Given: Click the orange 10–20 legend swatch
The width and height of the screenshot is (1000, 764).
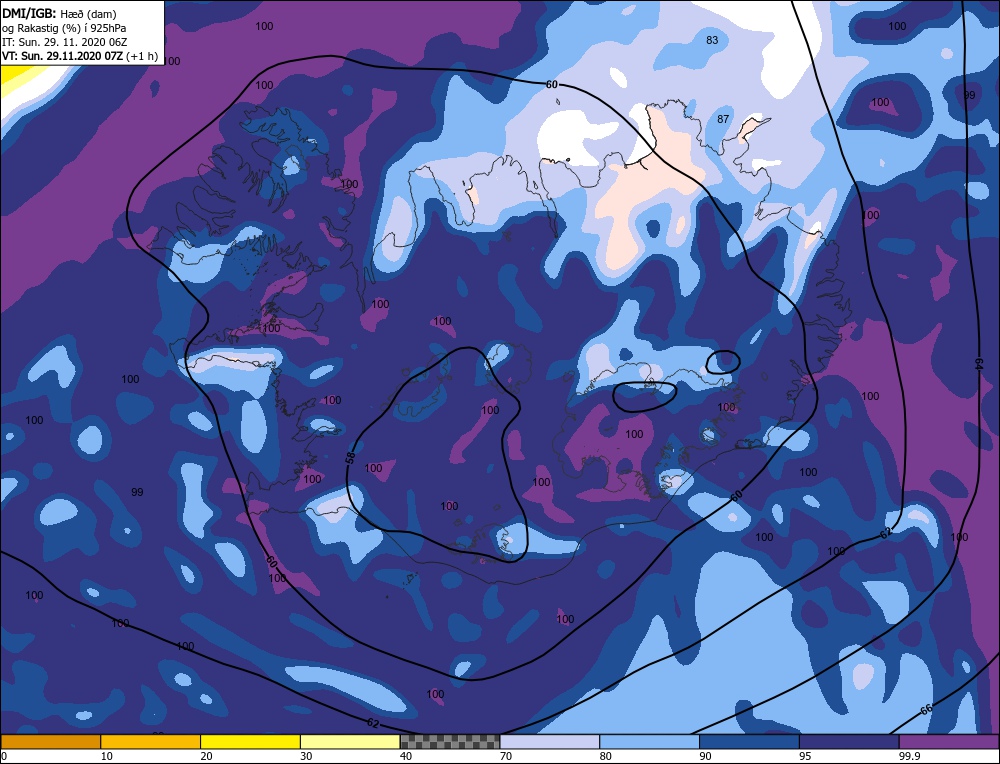Looking at the screenshot, I should pyautogui.click(x=151, y=742).
